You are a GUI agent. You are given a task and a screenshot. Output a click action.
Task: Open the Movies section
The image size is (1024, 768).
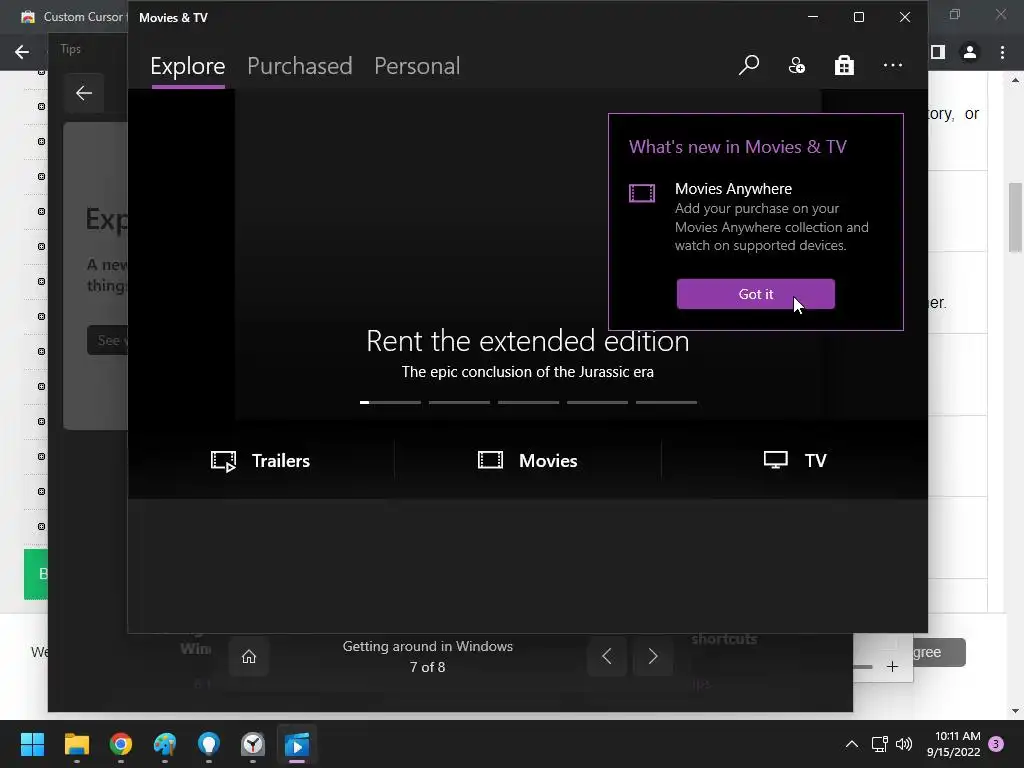coord(528,460)
